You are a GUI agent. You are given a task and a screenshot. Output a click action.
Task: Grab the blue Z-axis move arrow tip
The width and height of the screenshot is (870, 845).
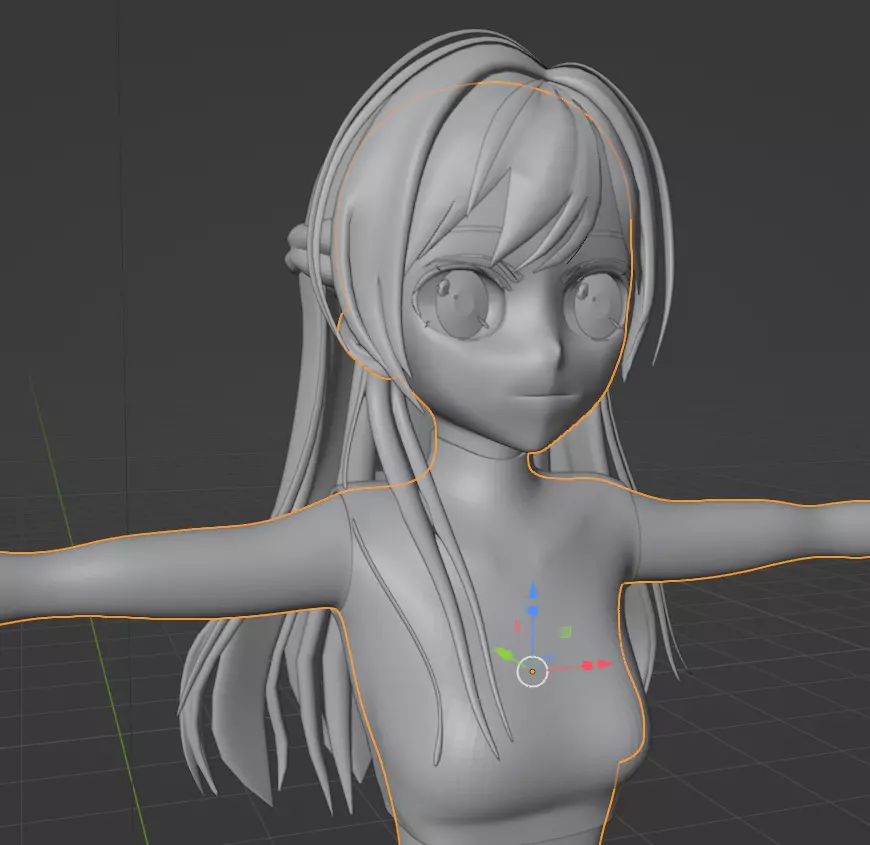tap(533, 589)
